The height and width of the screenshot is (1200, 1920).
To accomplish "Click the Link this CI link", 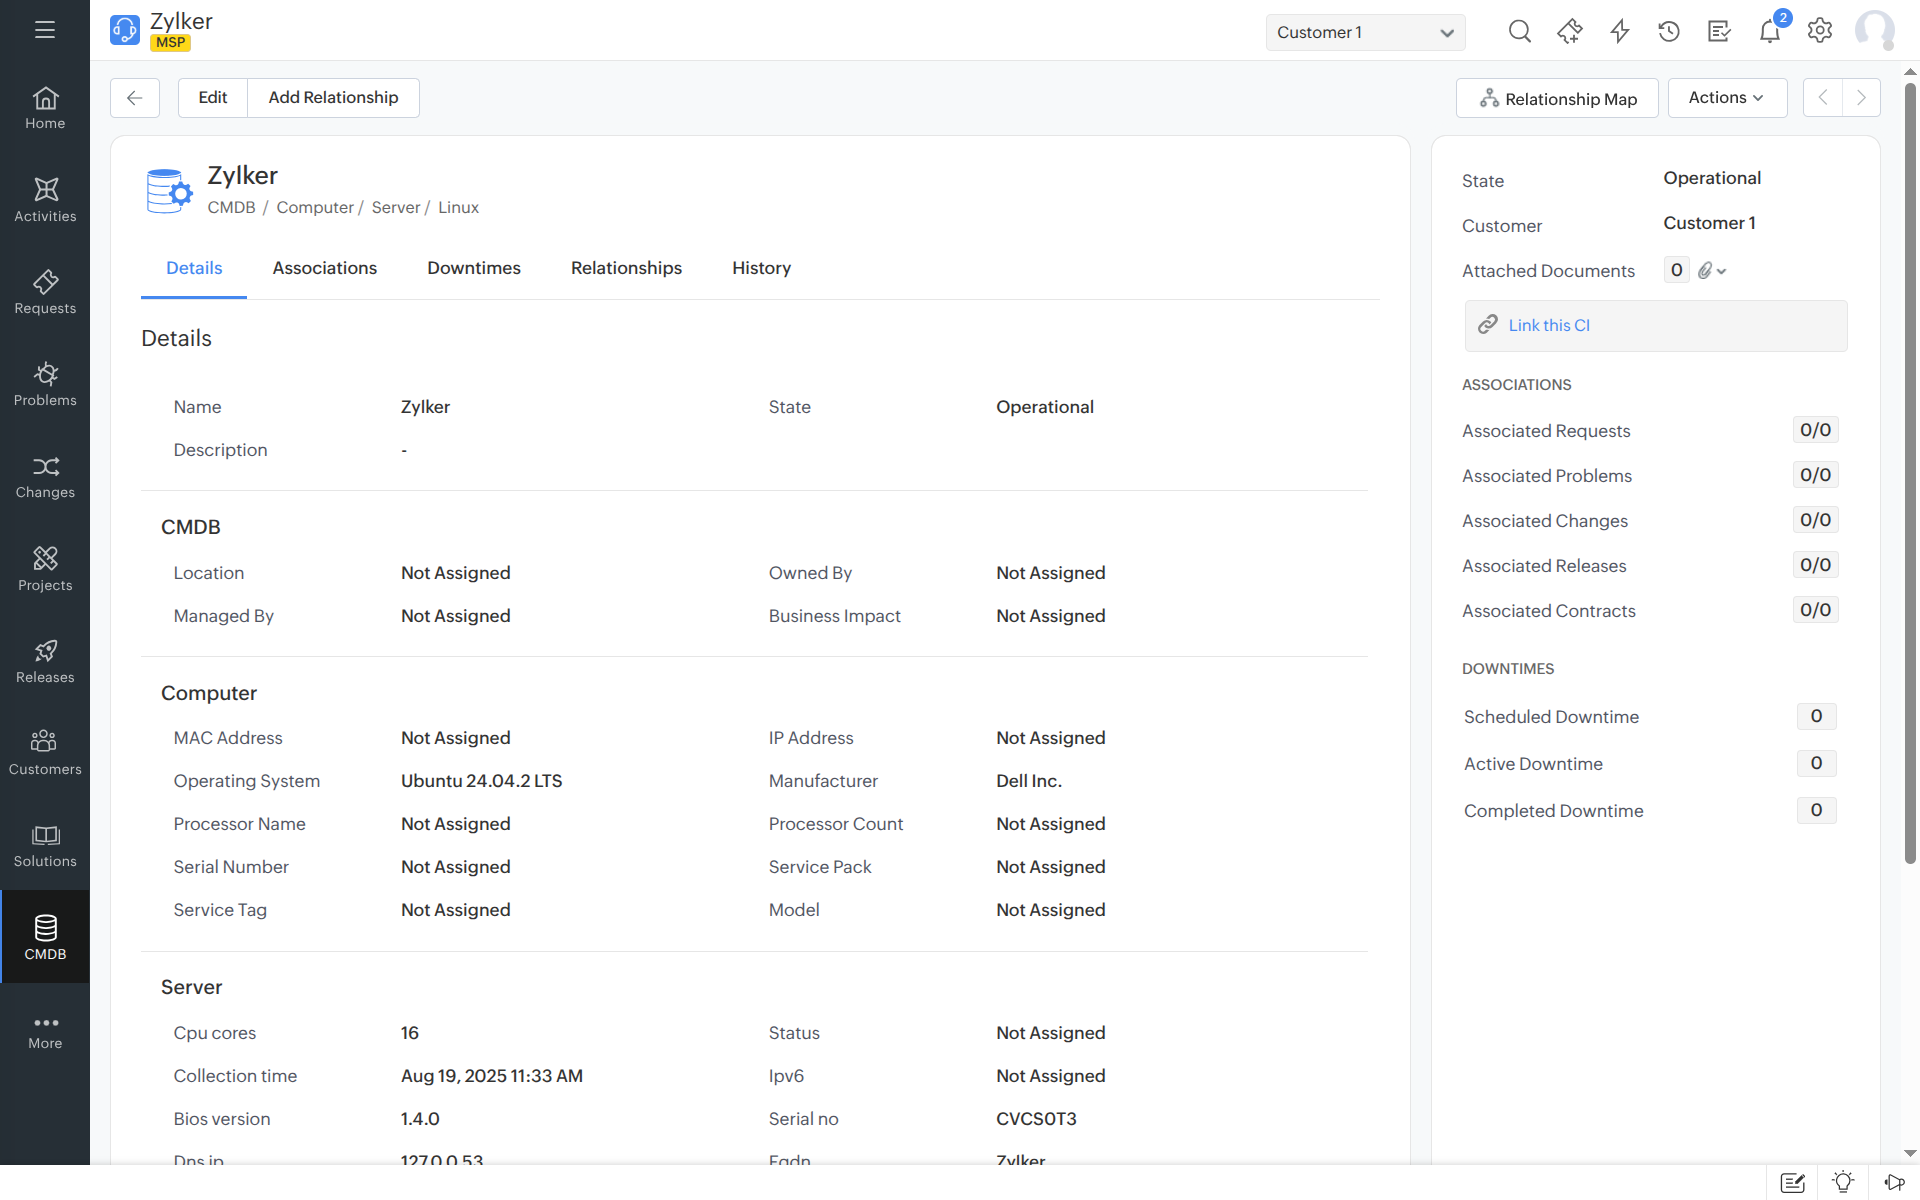I will [1549, 325].
